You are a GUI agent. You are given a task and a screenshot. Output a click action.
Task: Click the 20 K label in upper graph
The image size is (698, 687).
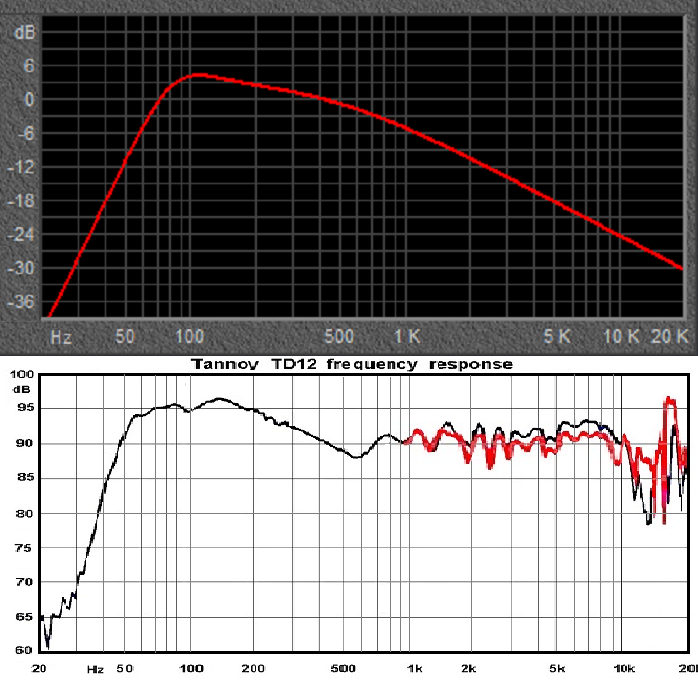click(x=669, y=334)
